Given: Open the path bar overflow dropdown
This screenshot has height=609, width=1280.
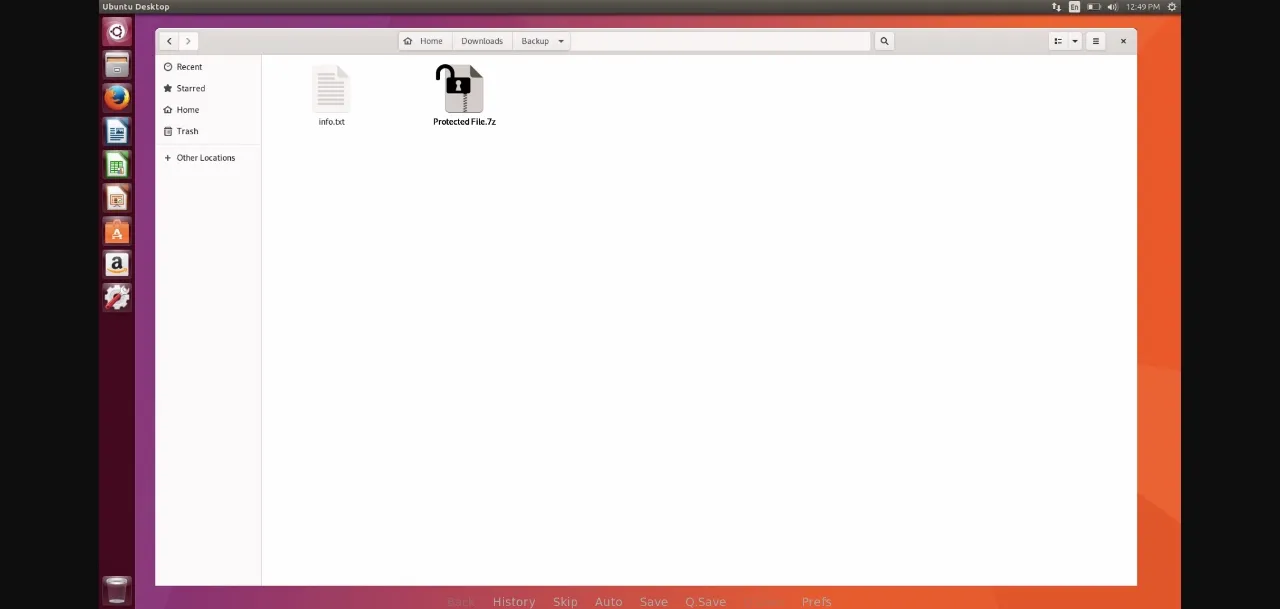Looking at the screenshot, I should coord(560,40).
